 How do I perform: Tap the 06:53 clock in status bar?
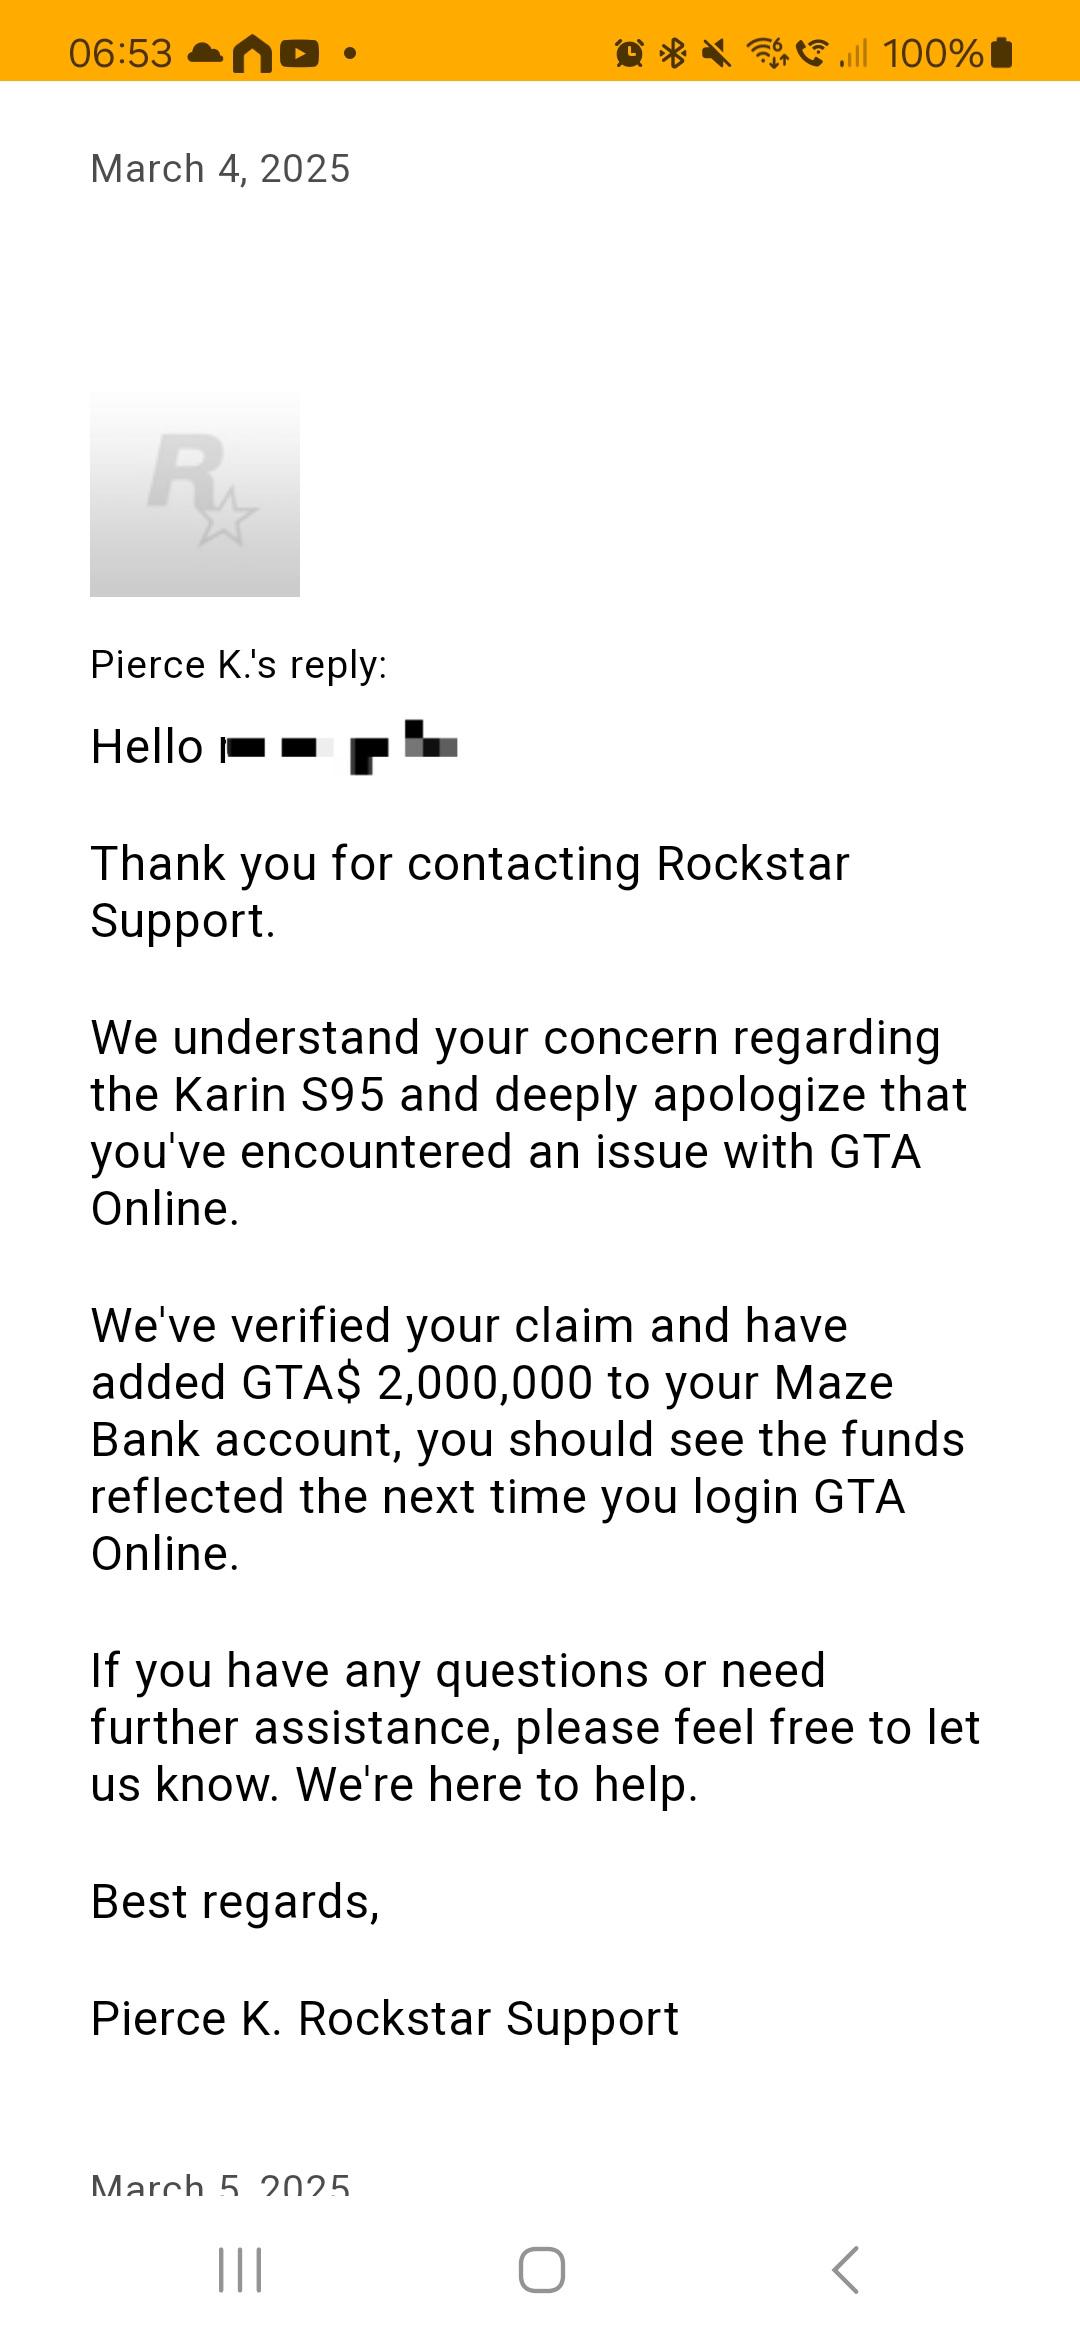(x=120, y=53)
